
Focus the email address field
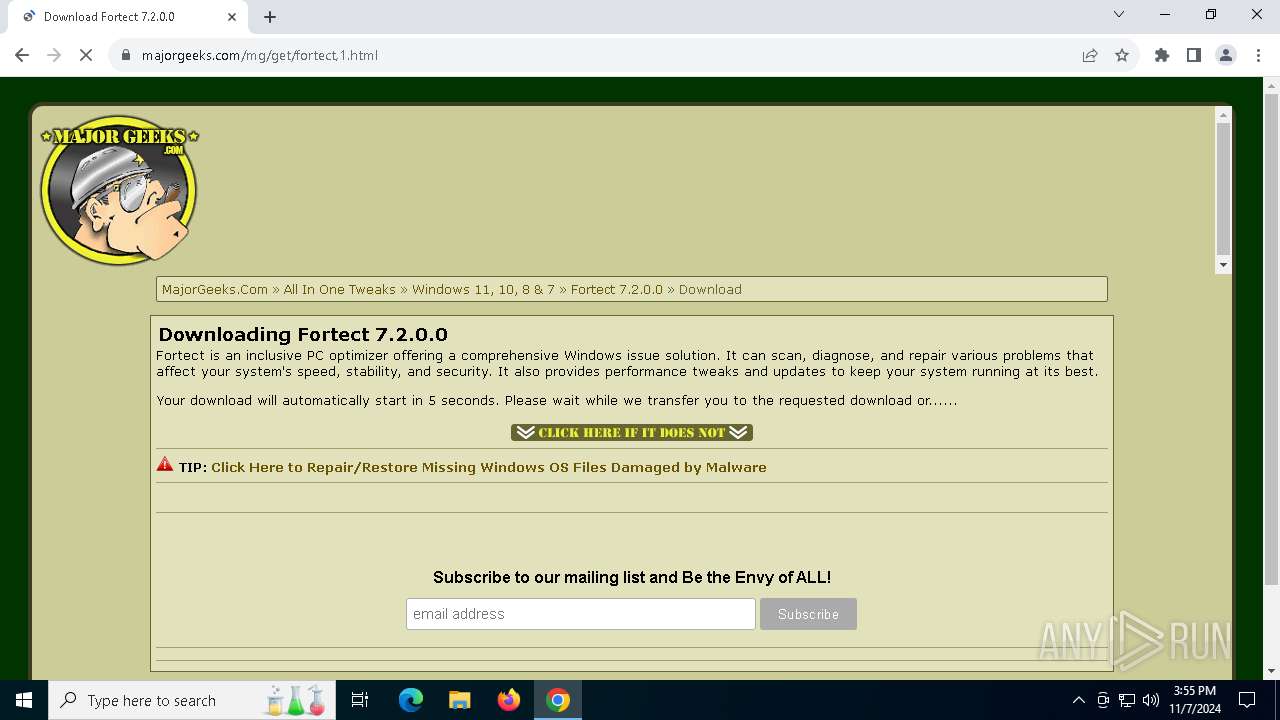pos(580,614)
